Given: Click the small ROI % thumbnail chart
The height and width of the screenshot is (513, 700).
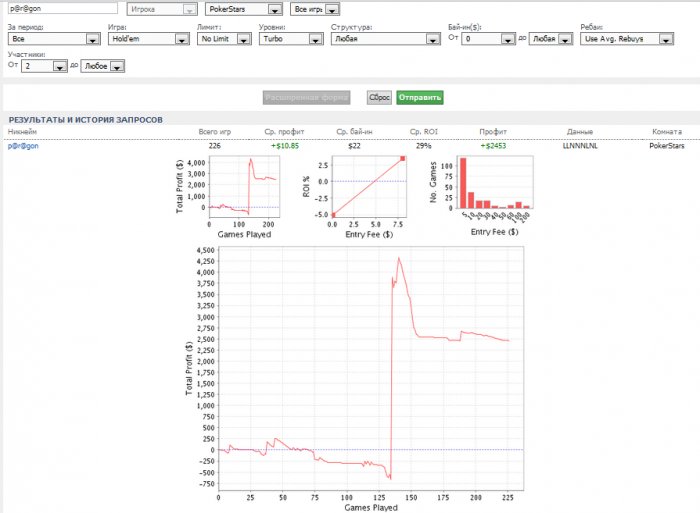Looking at the screenshot, I should [355, 197].
